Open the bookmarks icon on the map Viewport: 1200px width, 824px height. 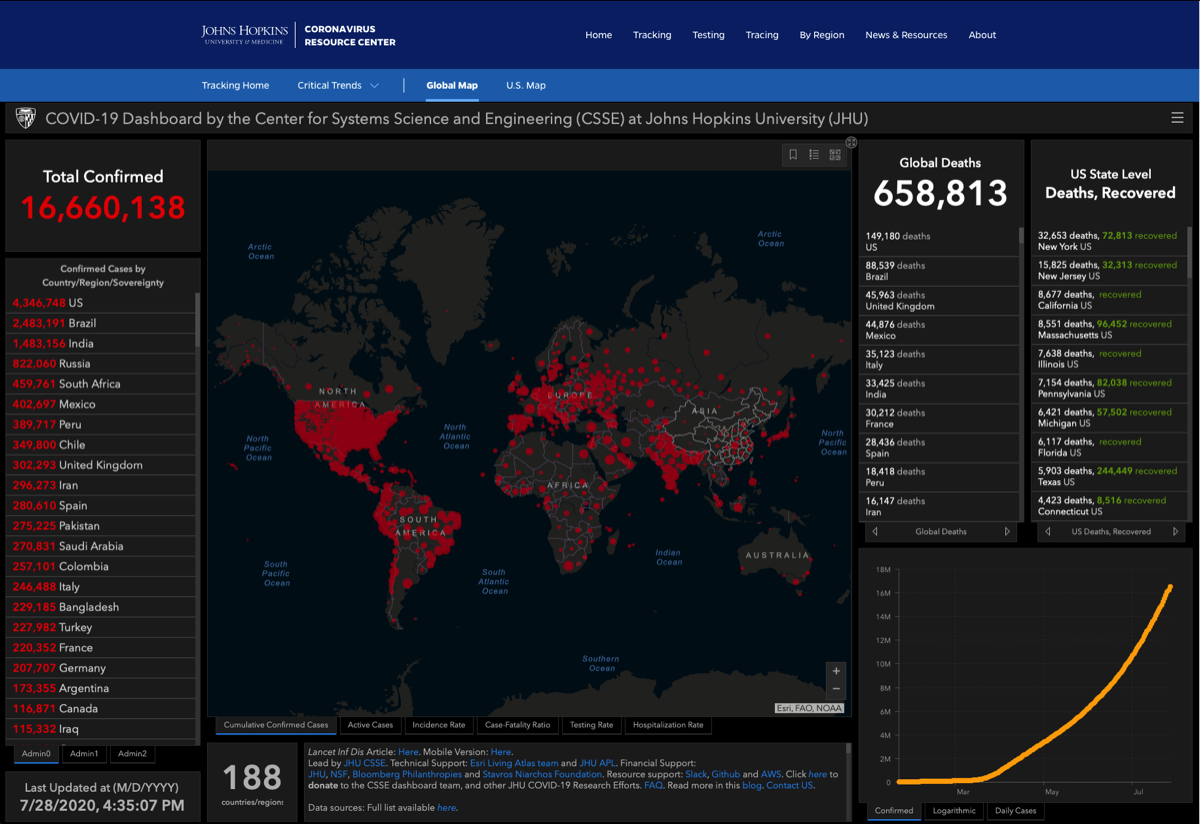pyautogui.click(x=793, y=155)
